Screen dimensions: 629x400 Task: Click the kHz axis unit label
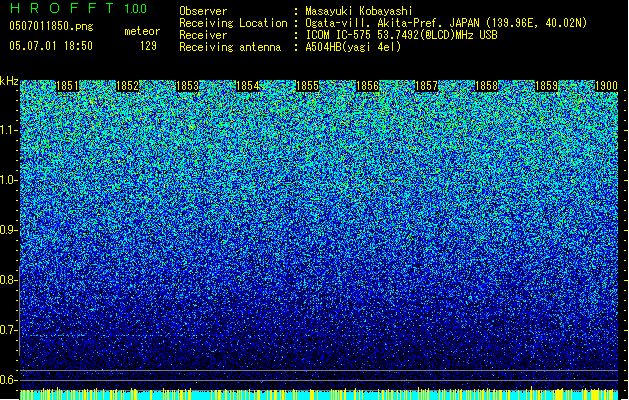[9, 81]
